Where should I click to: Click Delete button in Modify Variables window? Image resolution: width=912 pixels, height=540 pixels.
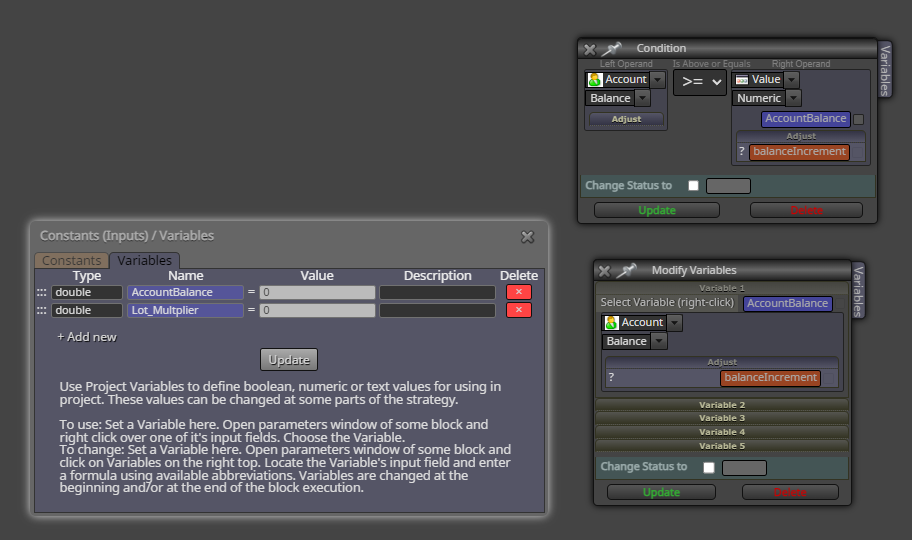coord(790,492)
